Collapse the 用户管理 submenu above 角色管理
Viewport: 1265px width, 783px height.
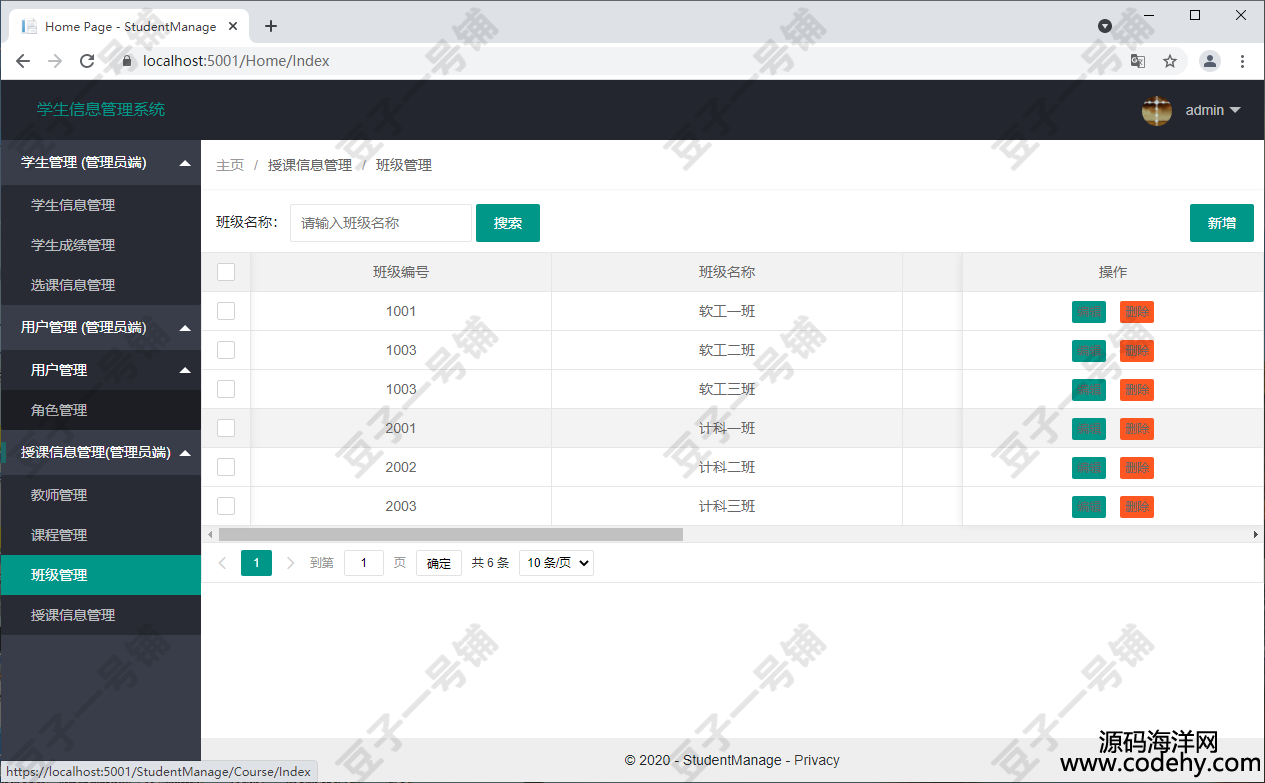(100, 370)
